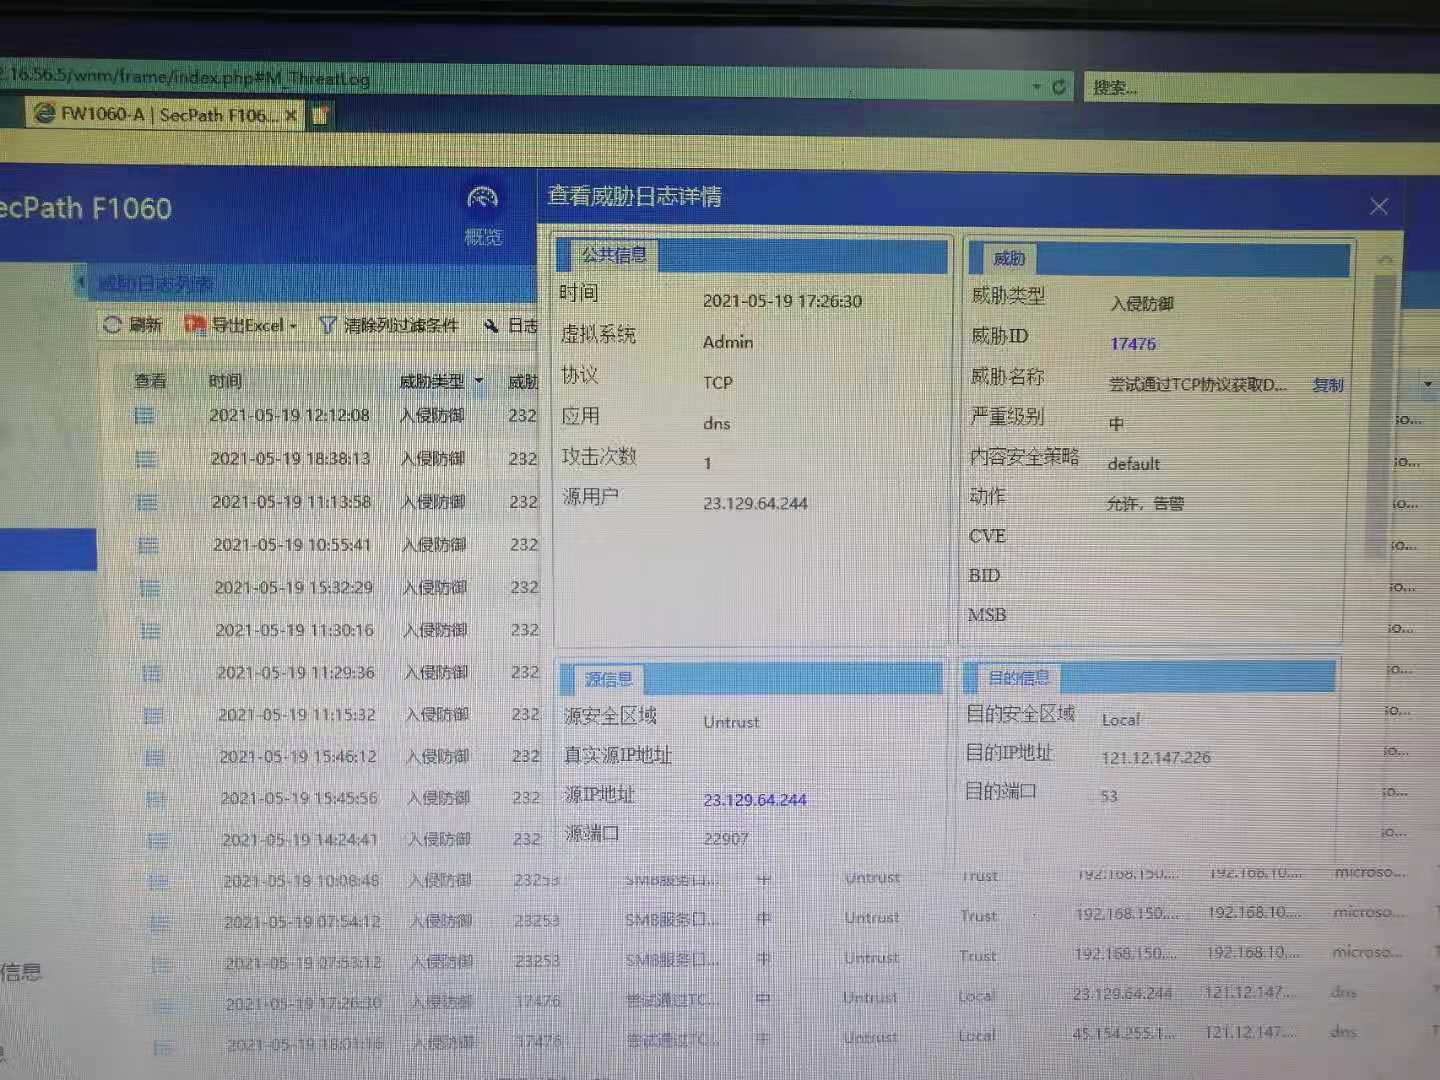Screen dimensions: 1440x1080
Task: Click the 目的端口 value 53
Action: [1109, 797]
